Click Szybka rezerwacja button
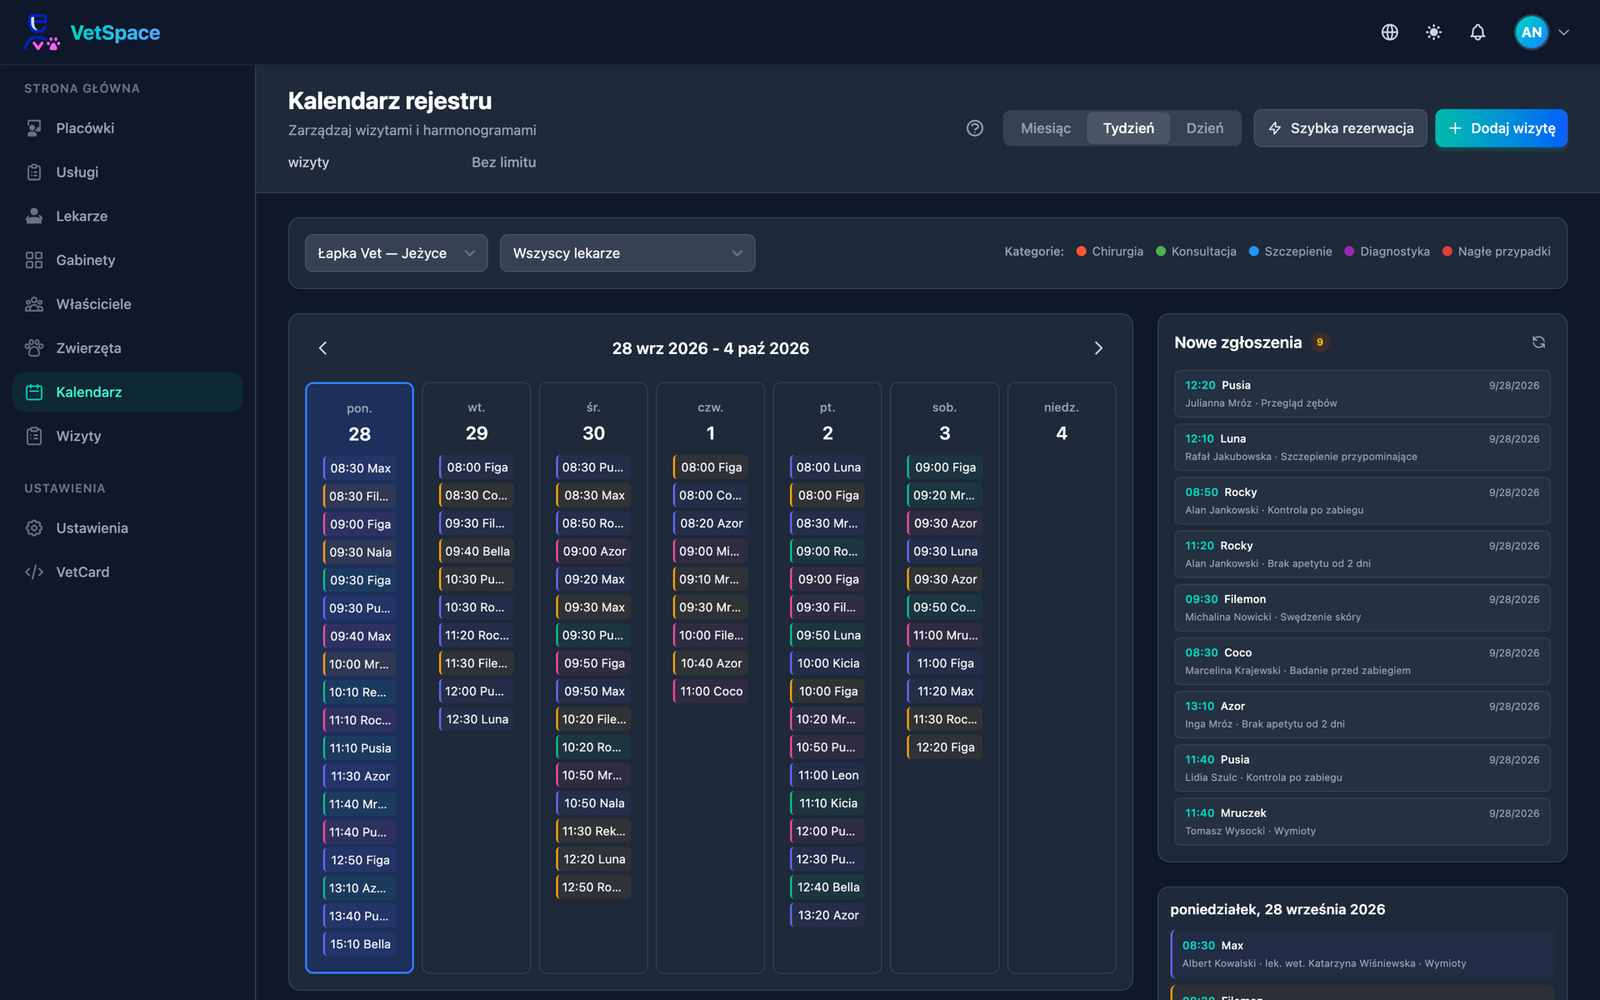This screenshot has height=1000, width=1600. point(1340,128)
